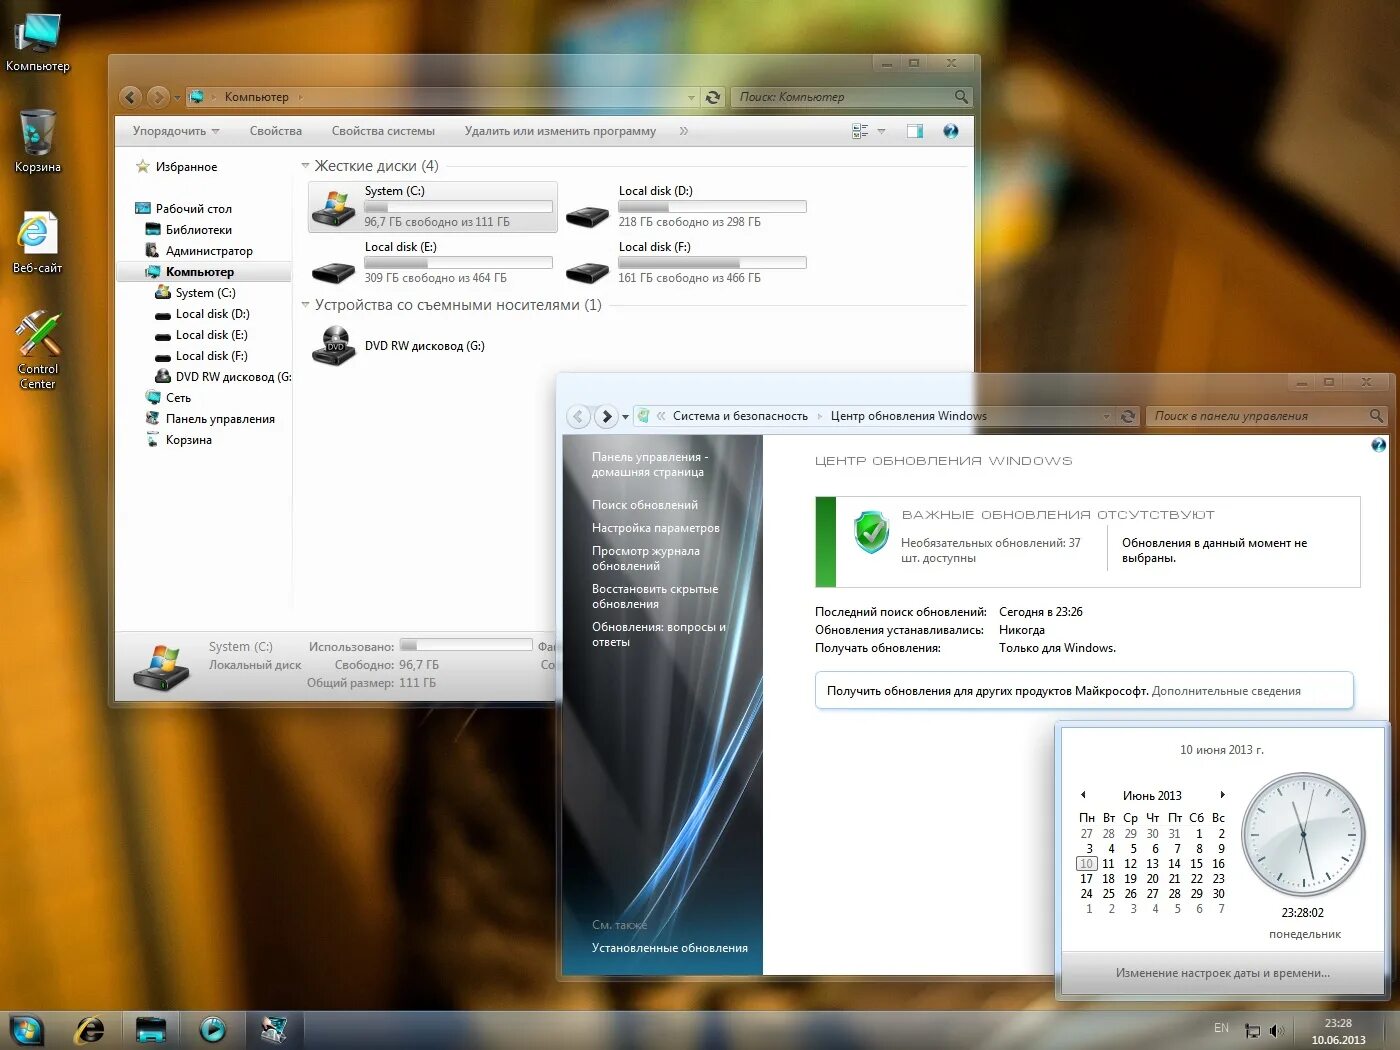This screenshot has width=1400, height=1050.
Task: Open the Control Center desktop shortcut
Action: pyautogui.click(x=37, y=350)
